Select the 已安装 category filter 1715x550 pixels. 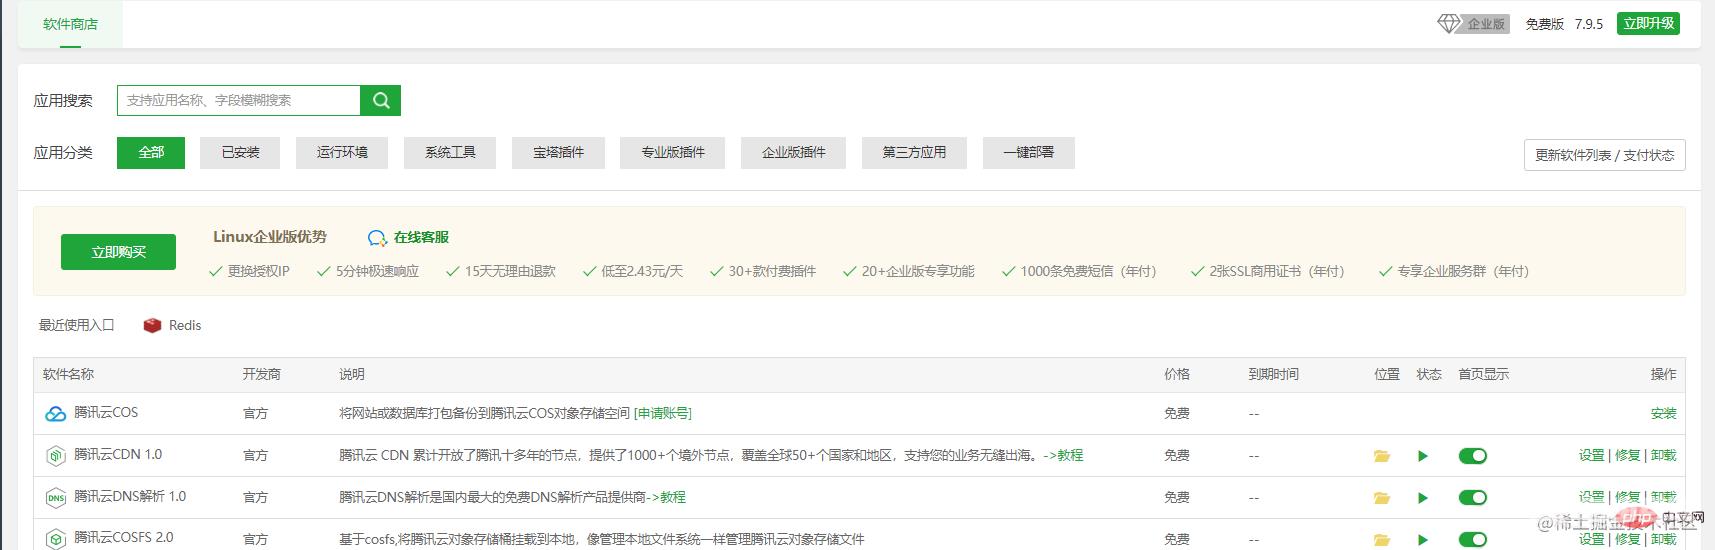[240, 152]
